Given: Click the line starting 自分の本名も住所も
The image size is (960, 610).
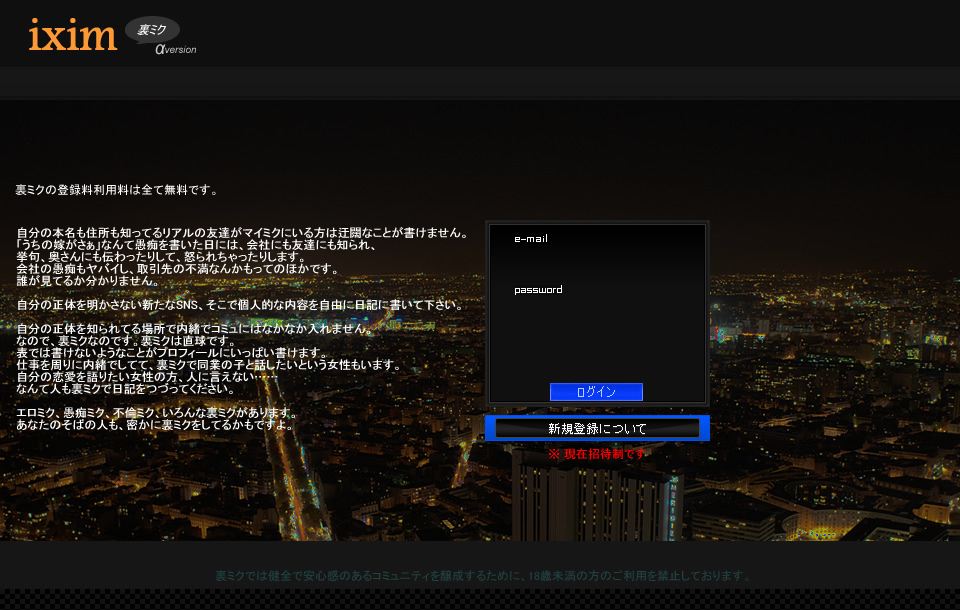Looking at the screenshot, I should point(242,233).
